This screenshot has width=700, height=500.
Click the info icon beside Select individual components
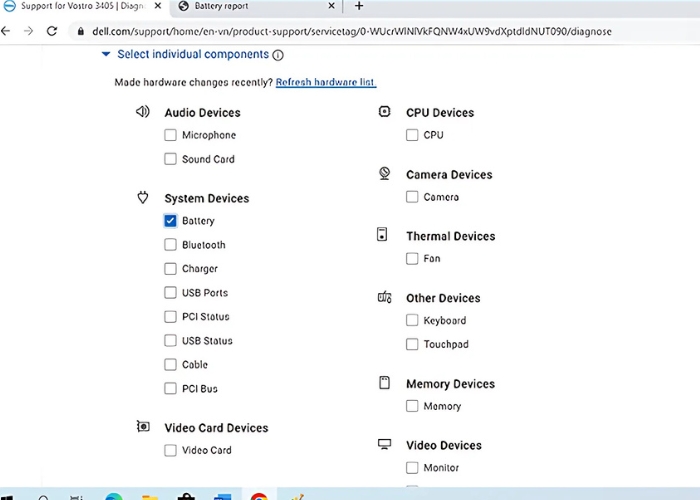click(278, 56)
